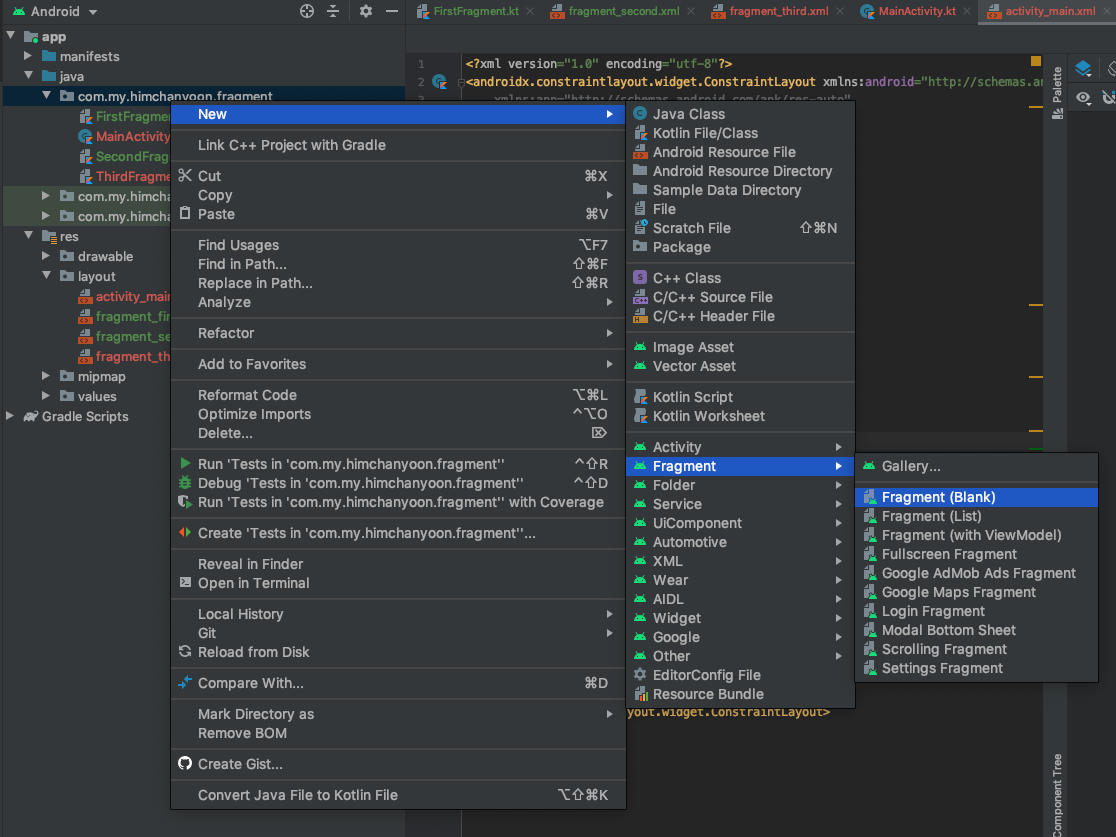Viewport: 1116px width, 837px height.
Task: Click the Java Class icon in New submenu
Action: tap(640, 113)
